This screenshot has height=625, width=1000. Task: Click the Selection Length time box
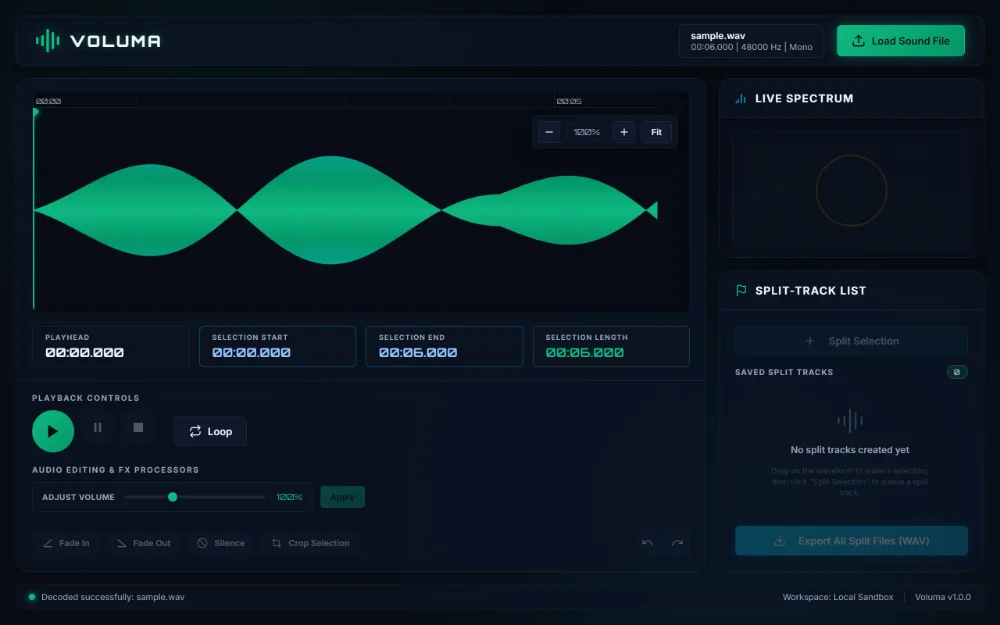pos(611,346)
